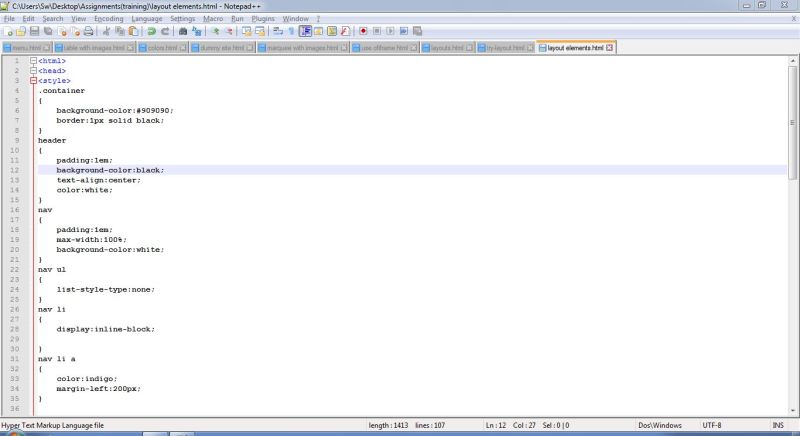Screen dimensions: 800x436
Task: Open the ? help menu
Action: coord(318,18)
